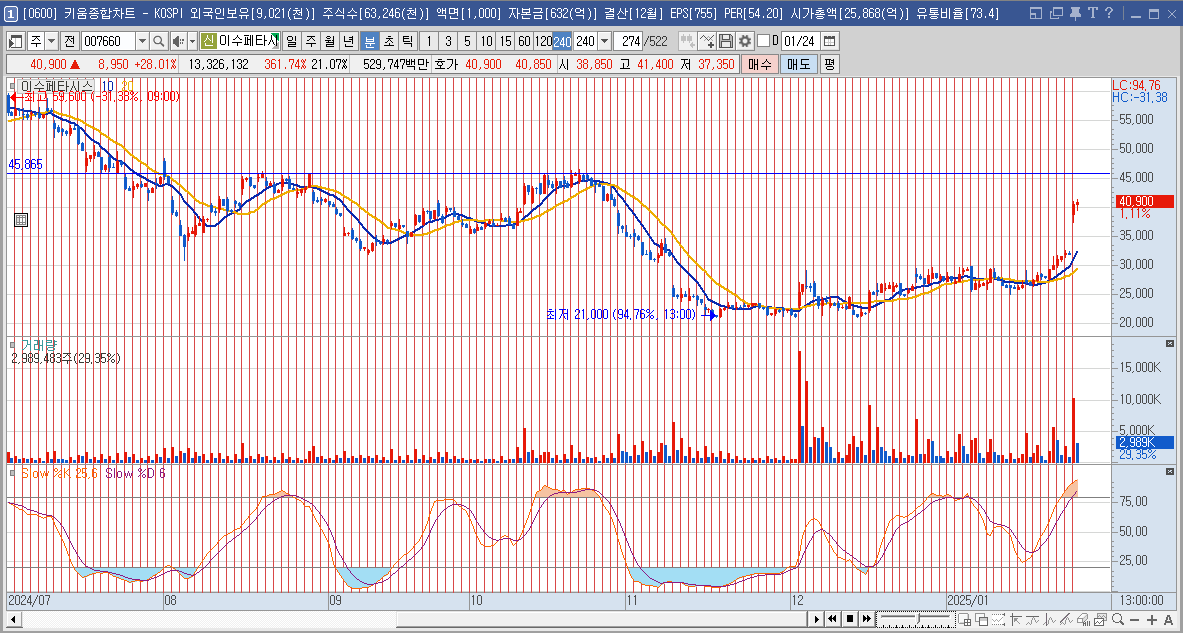Click the speaker sound icon
This screenshot has height=633, width=1183.
pyautogui.click(x=178, y=41)
